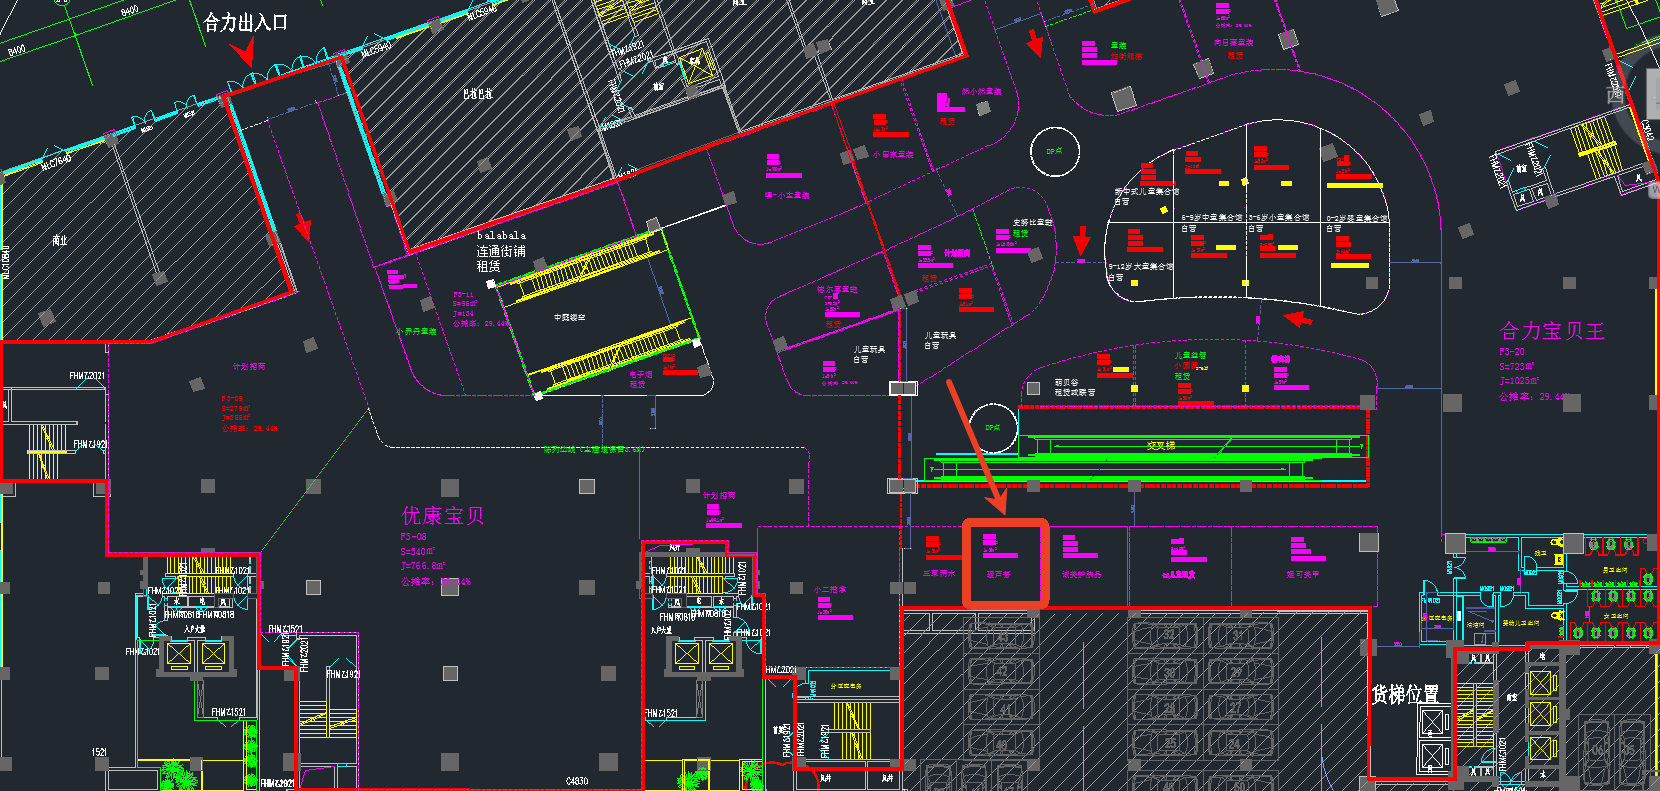Screen dimensions: 1660x791
Task: Click the 萌贝谷 租赁或联营 label
Action: (1074, 387)
